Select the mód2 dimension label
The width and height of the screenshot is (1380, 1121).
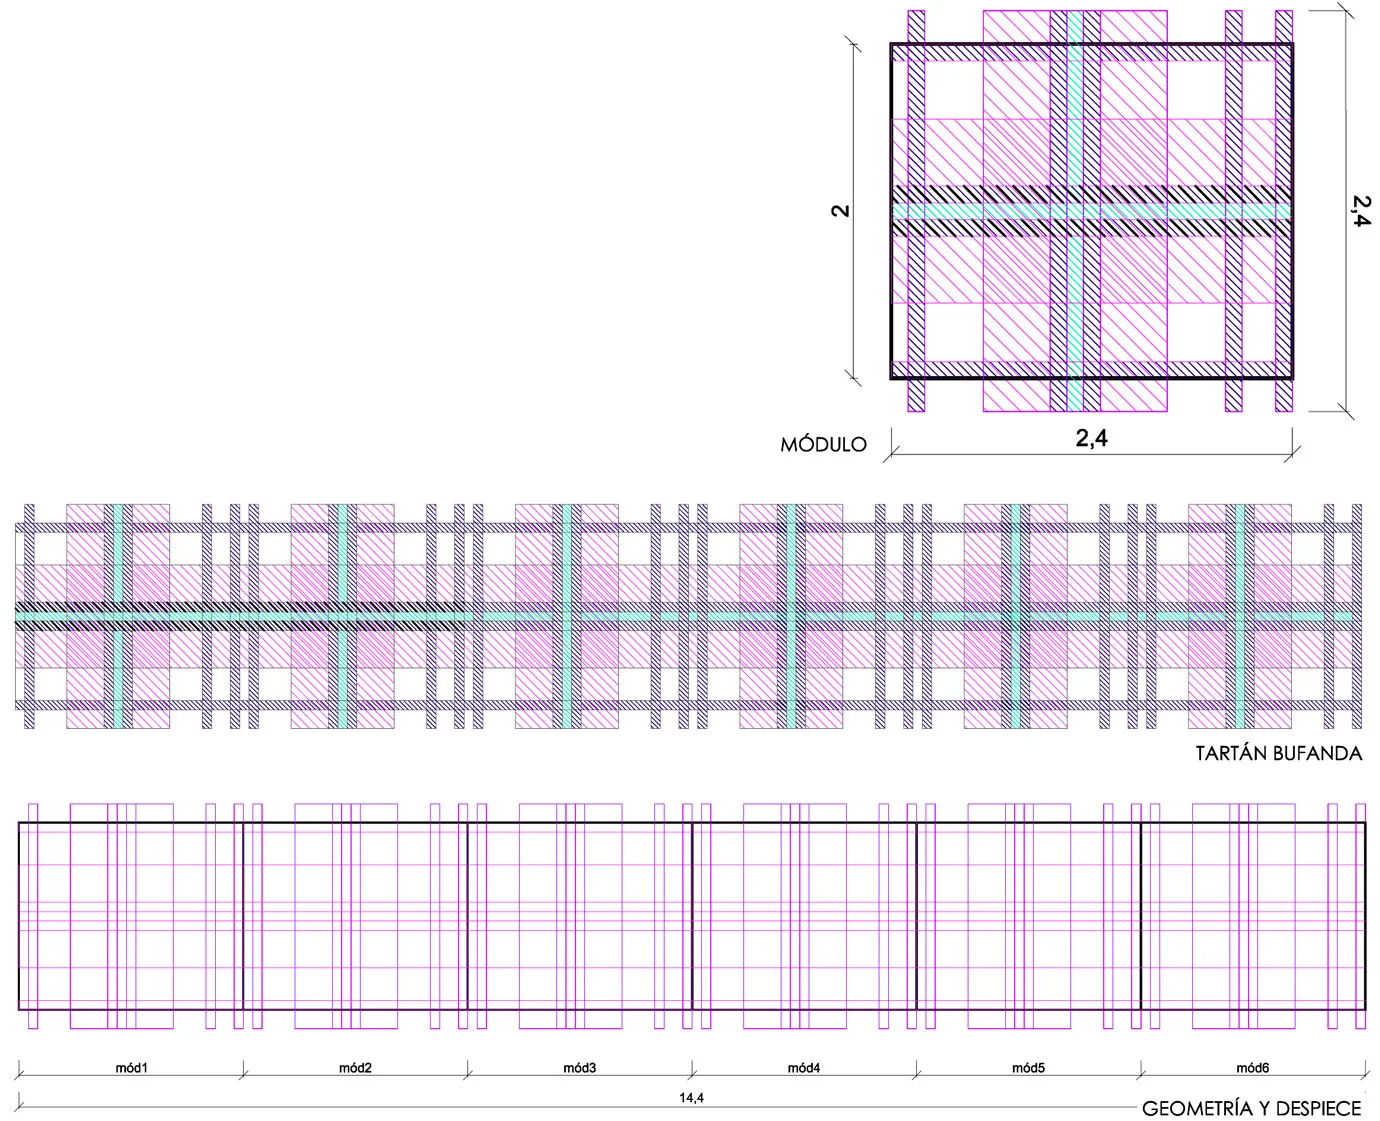point(355,1068)
